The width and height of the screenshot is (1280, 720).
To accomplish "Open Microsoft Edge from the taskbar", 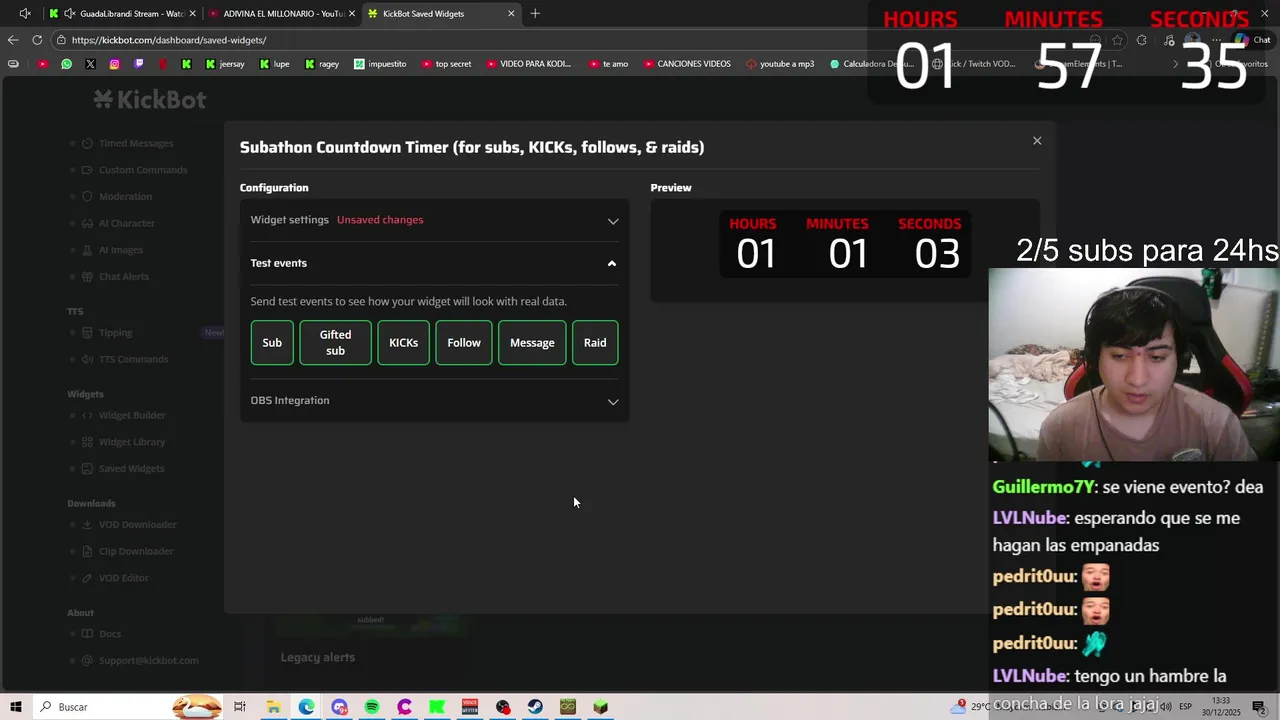I will (x=306, y=707).
